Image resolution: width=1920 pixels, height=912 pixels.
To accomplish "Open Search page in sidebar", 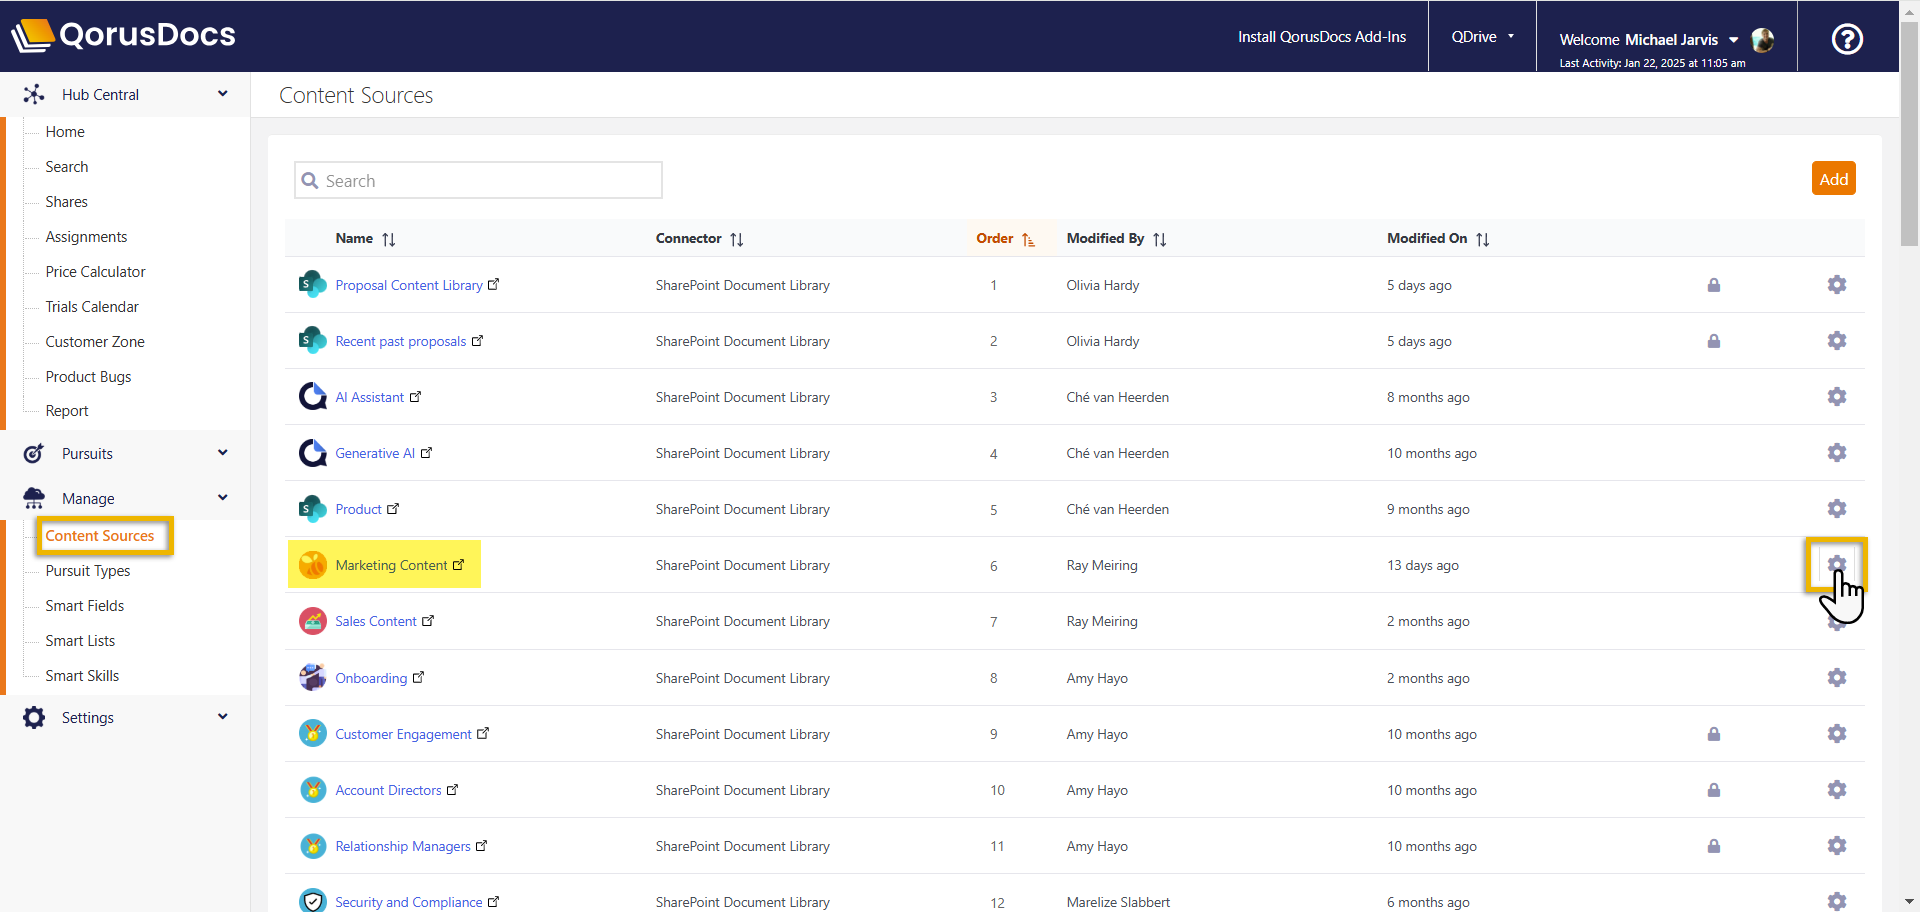I will click(x=67, y=166).
